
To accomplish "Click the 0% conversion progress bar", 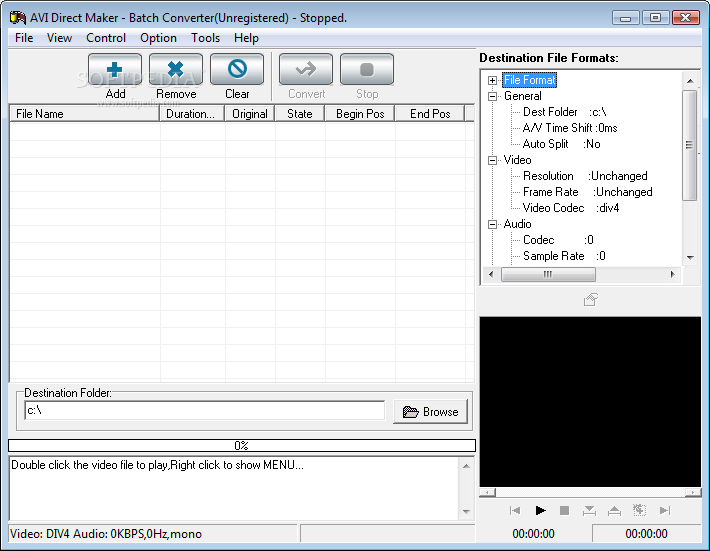I will click(242, 446).
